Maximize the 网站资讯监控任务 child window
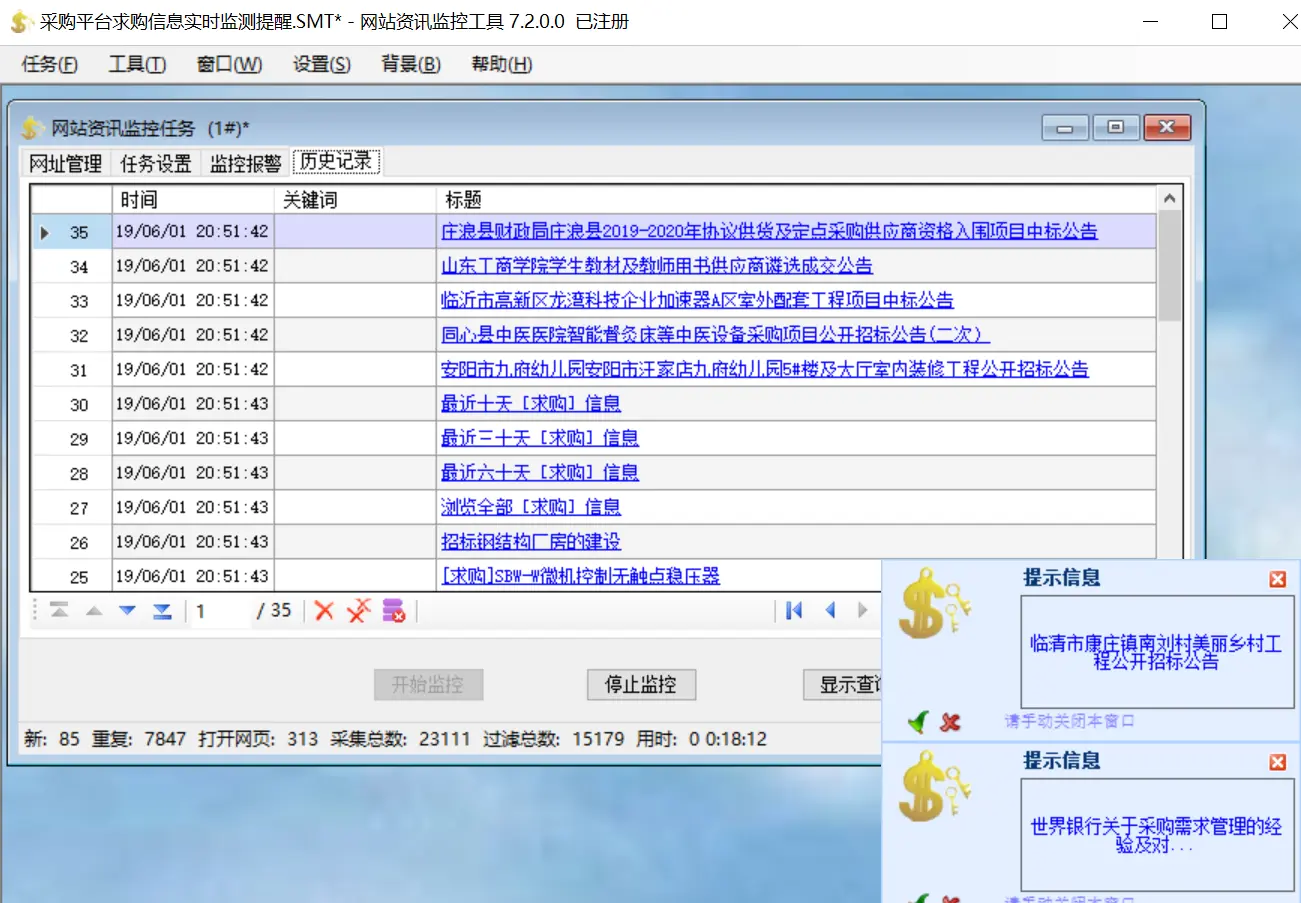 (x=1116, y=128)
